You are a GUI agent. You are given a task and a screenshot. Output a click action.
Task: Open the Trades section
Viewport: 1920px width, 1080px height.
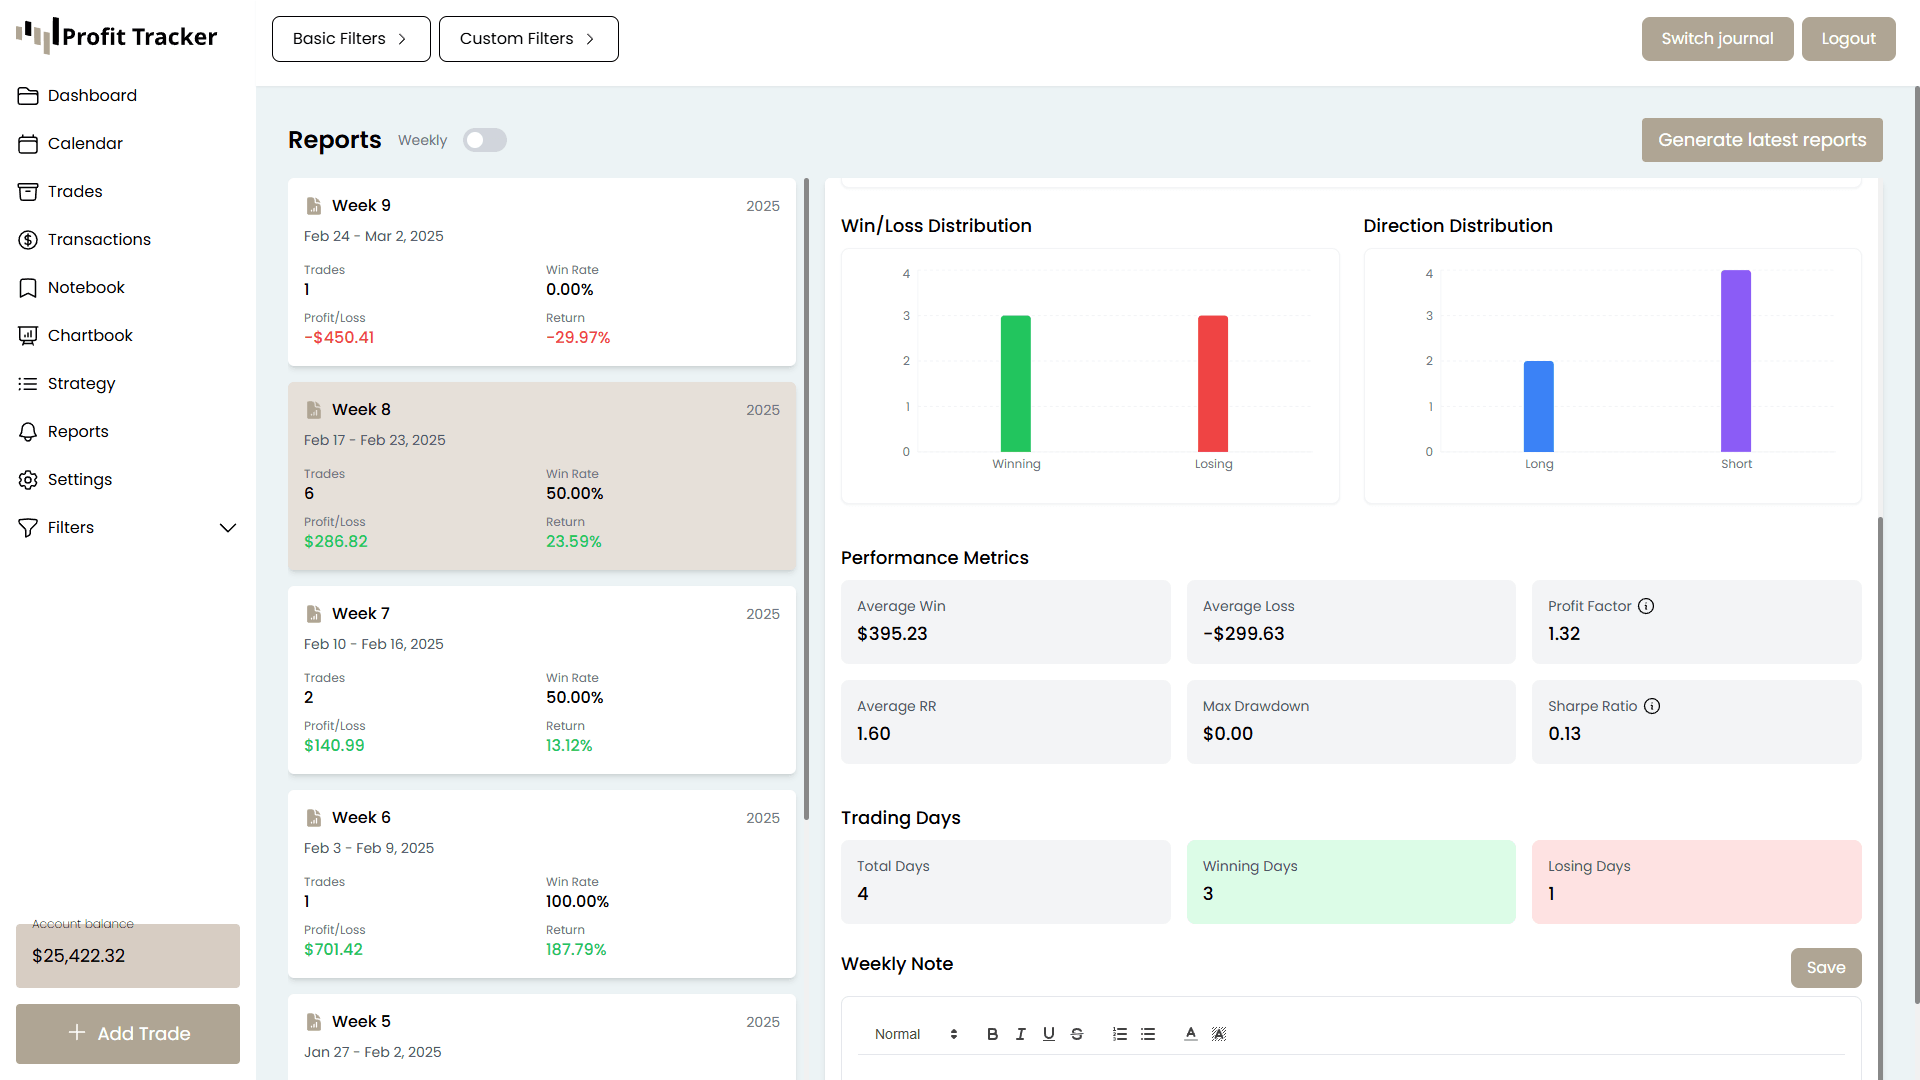[x=75, y=191]
